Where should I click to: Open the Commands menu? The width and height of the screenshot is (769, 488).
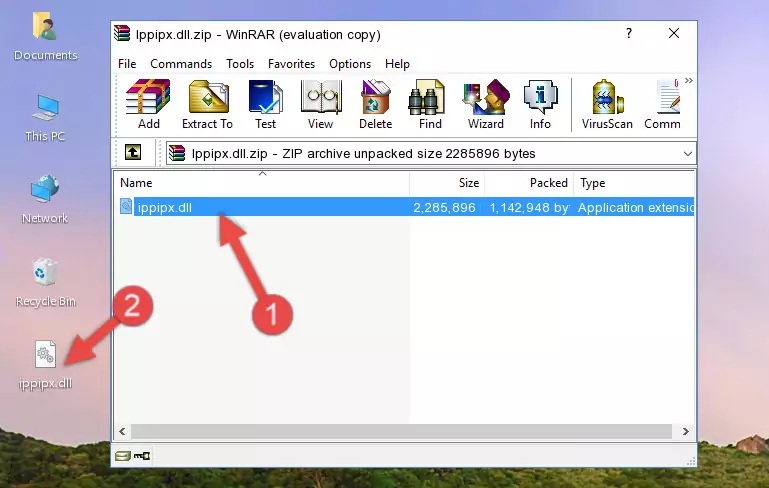(181, 64)
